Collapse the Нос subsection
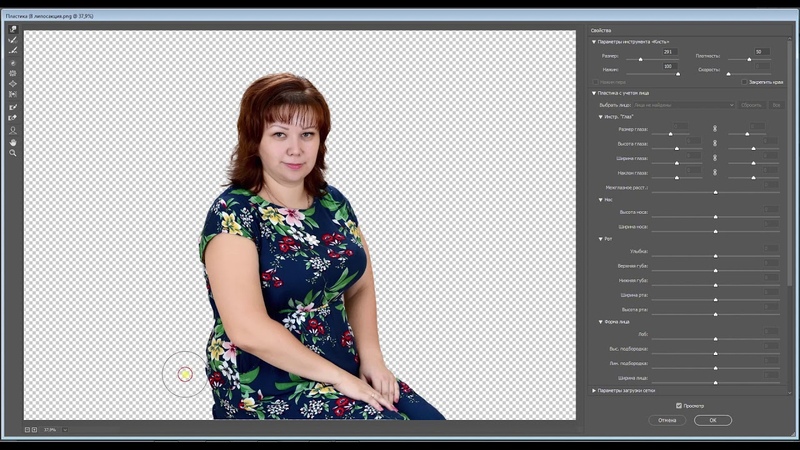The image size is (800, 450). [601, 199]
